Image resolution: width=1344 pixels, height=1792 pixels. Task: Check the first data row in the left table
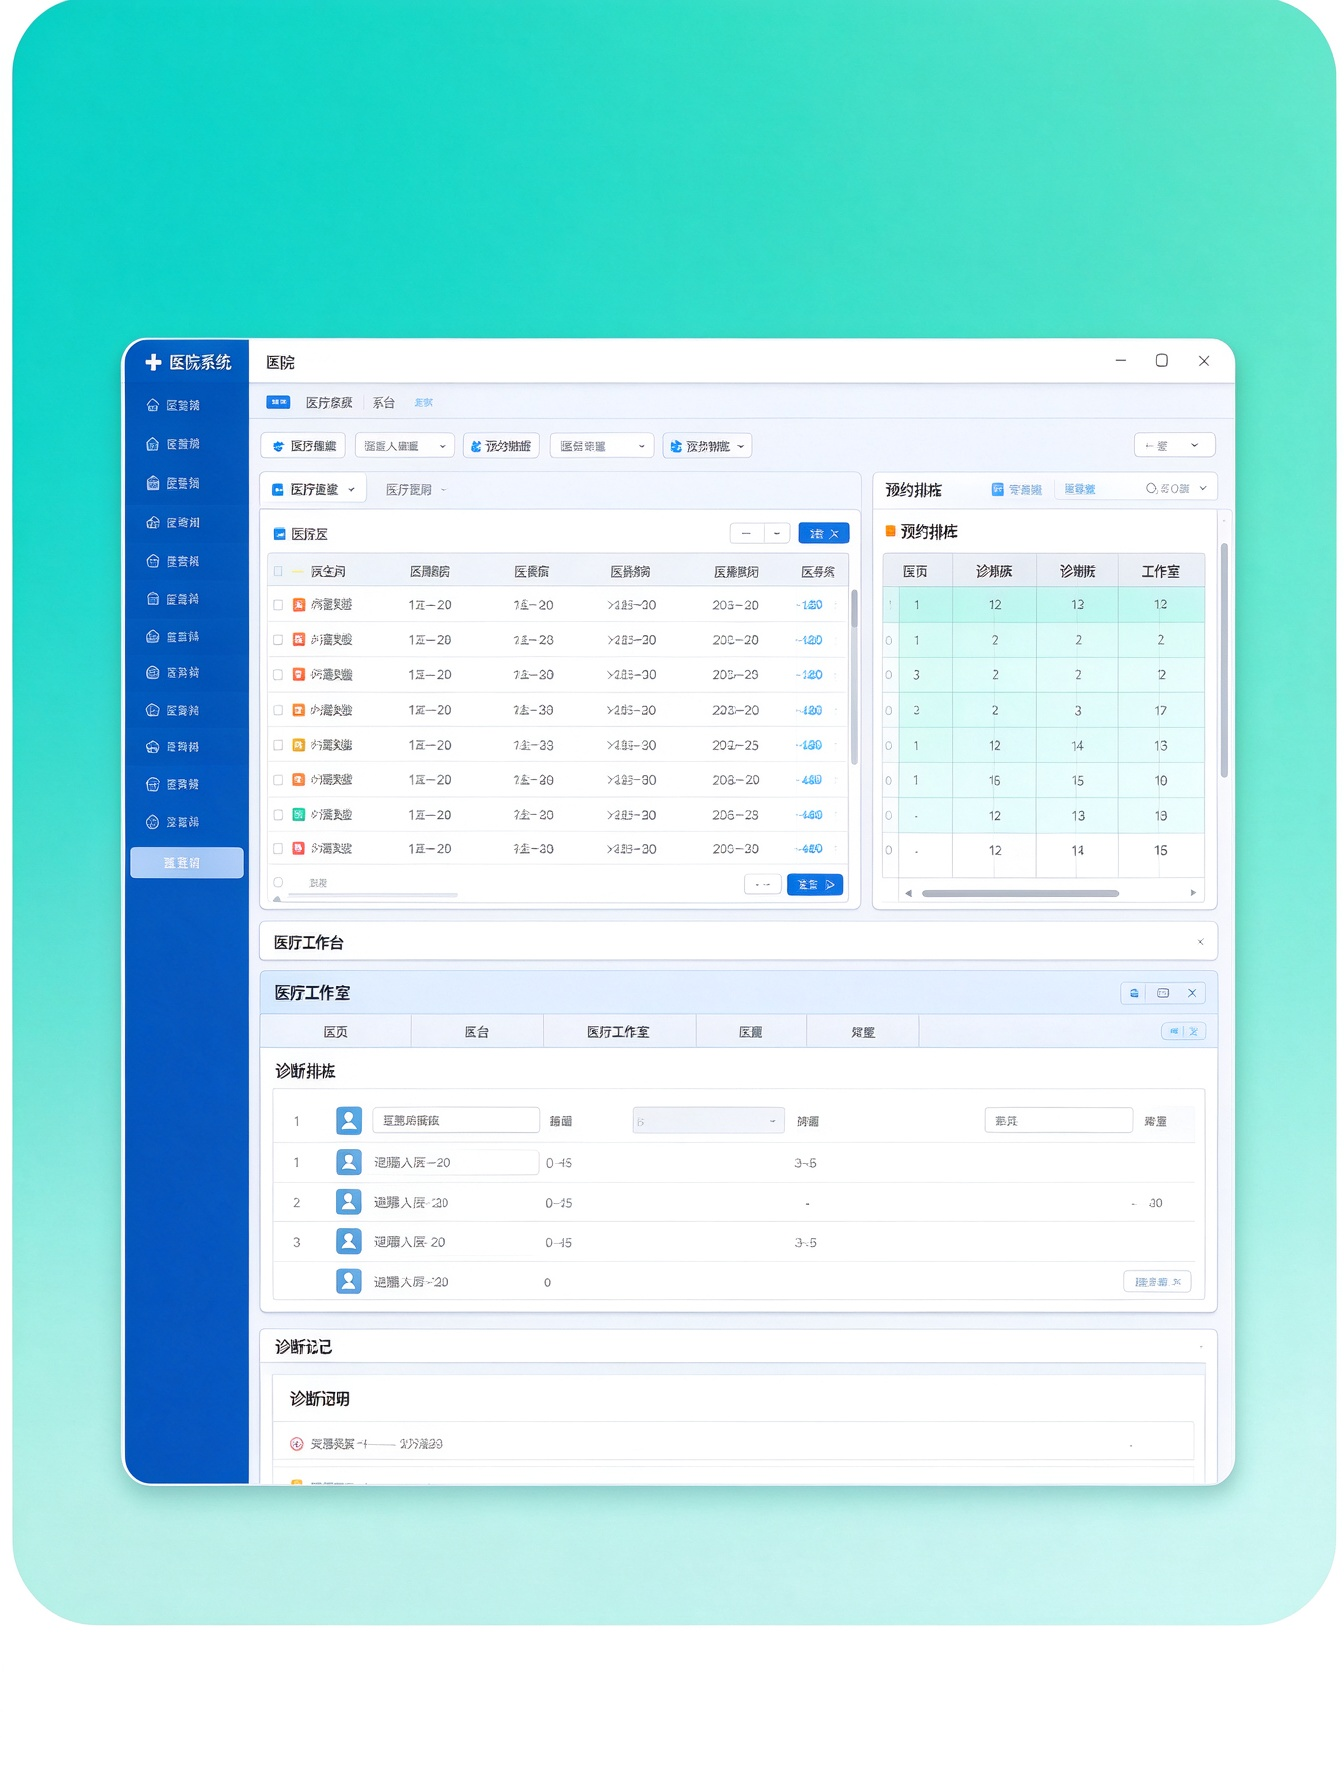(x=278, y=605)
